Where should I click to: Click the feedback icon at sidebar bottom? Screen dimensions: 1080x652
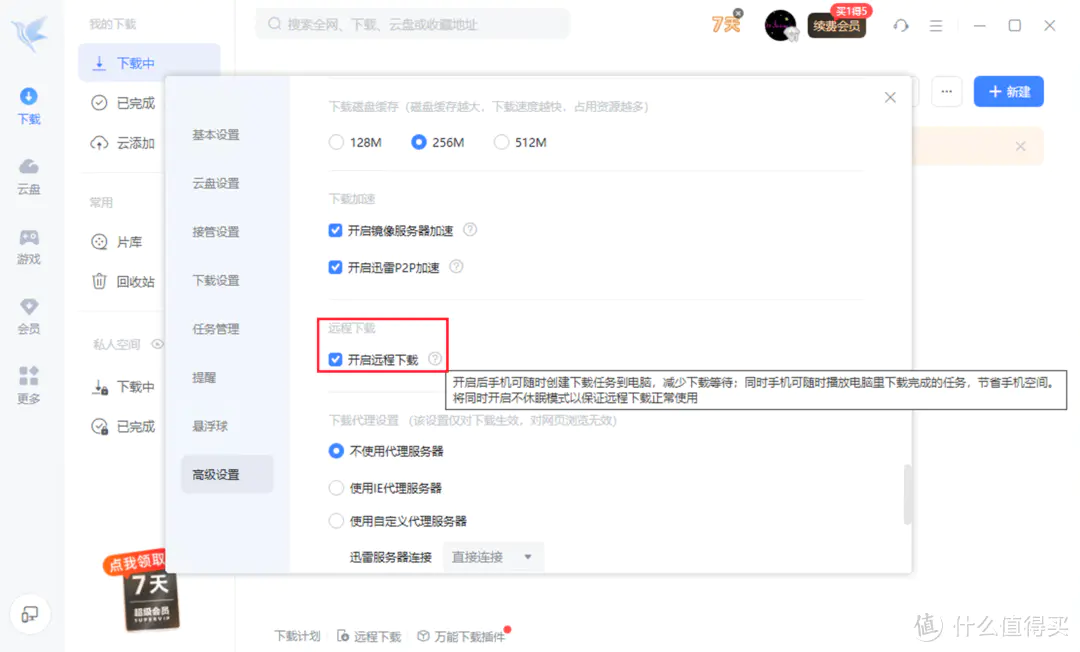click(x=30, y=614)
